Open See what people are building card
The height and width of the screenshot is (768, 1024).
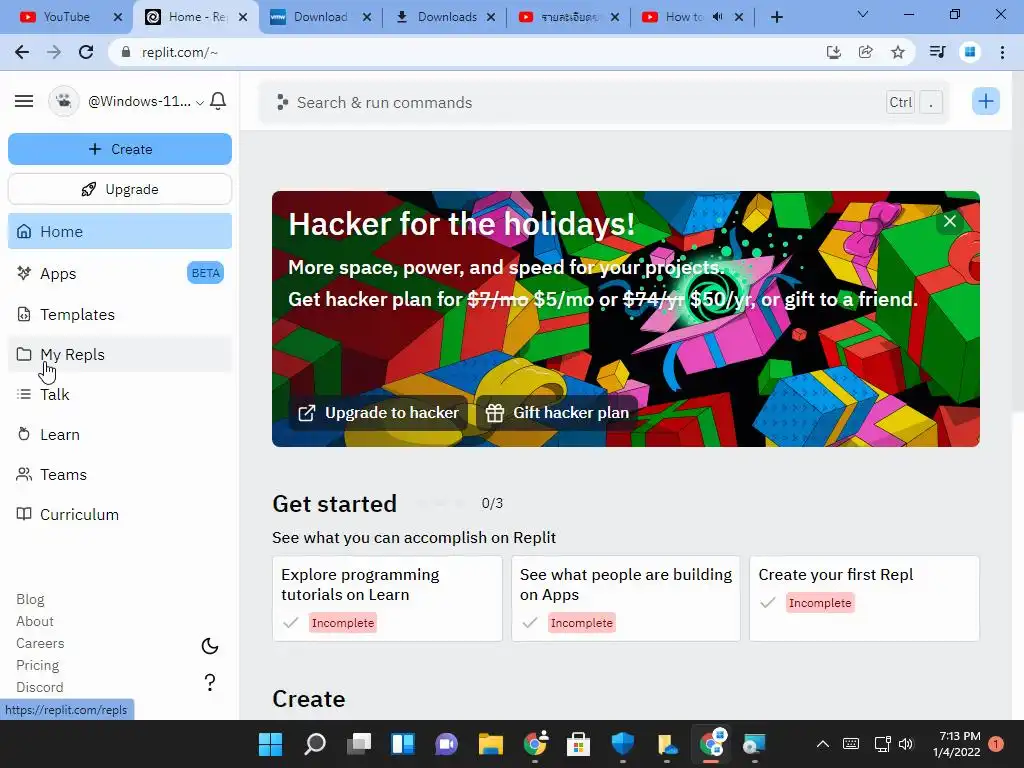pyautogui.click(x=626, y=598)
